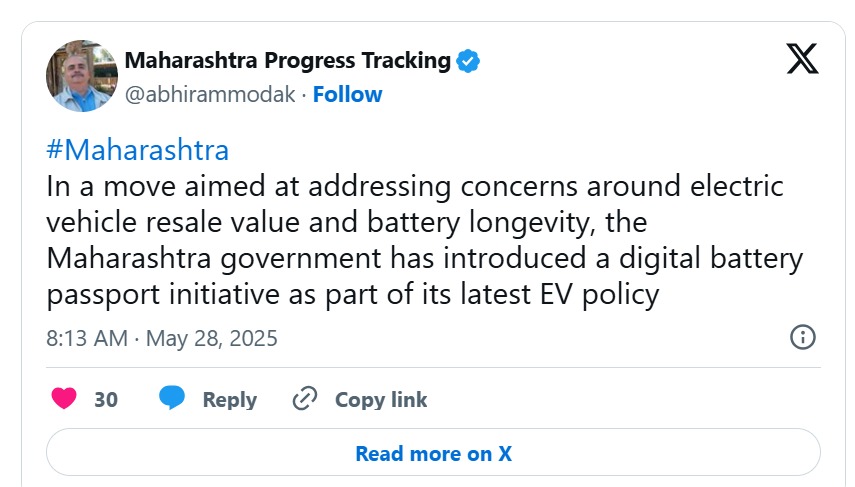Click the May 28, 2025 date

[212, 338]
